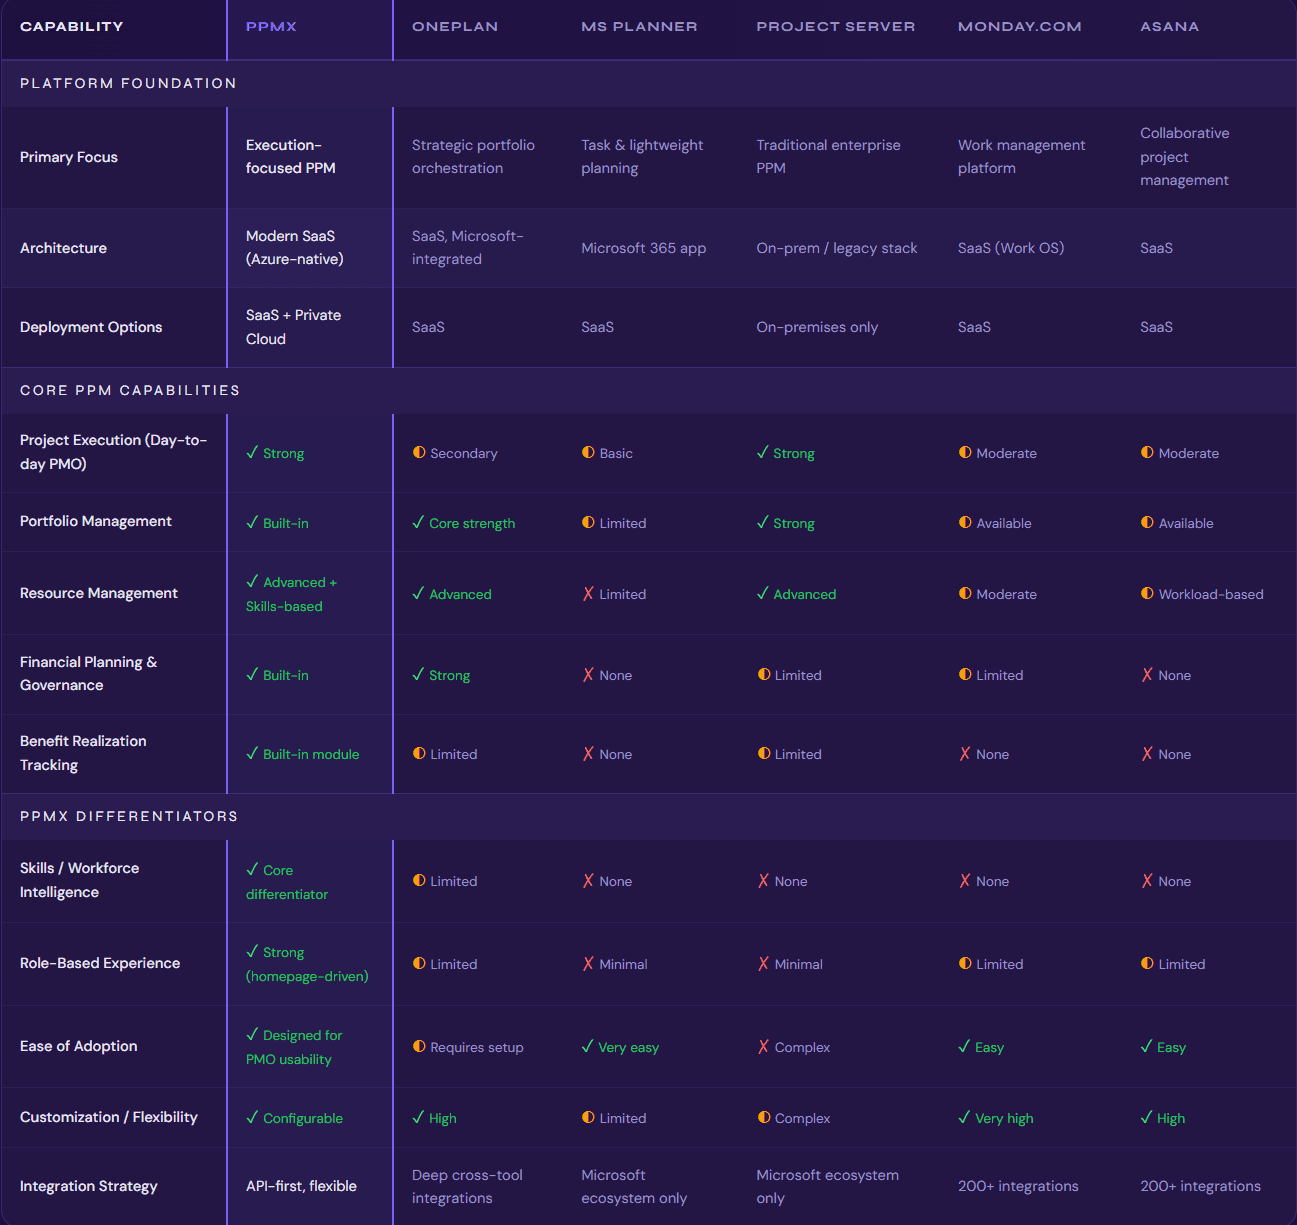This screenshot has width=1297, height=1225.
Task: Click the green check on Asana Ease of Adoption
Action: (1147, 1047)
